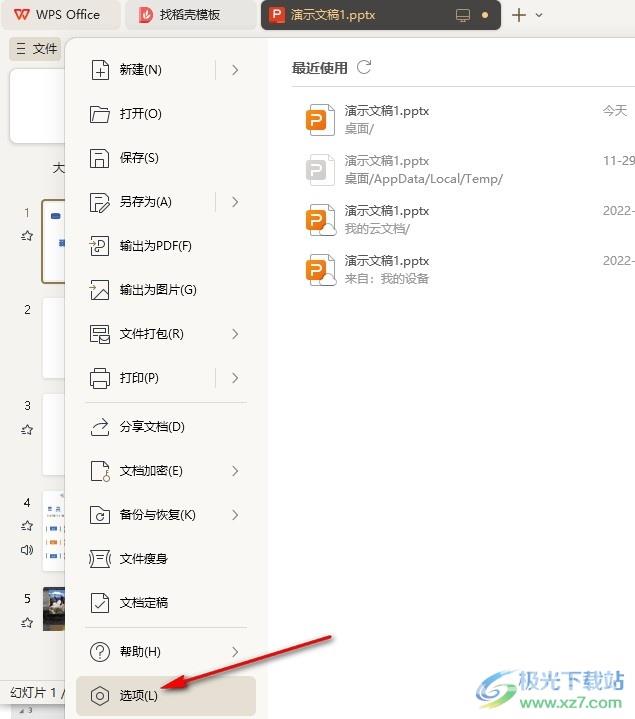Click the Save As icon beside 另存为(A)
This screenshot has width=635, height=719.
click(x=99, y=202)
